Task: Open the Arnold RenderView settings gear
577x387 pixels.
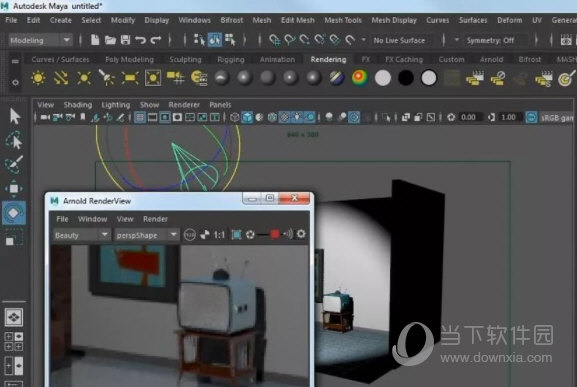Action: [x=301, y=234]
